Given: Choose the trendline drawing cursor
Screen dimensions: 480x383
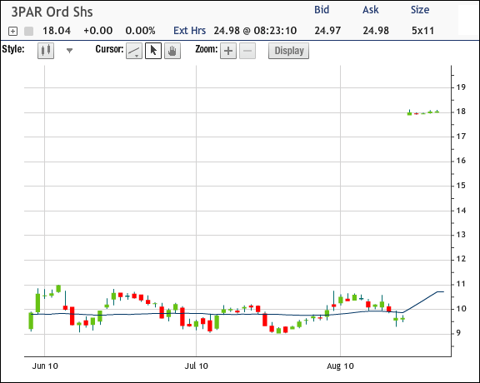Looking at the screenshot, I should pyautogui.click(x=134, y=51).
